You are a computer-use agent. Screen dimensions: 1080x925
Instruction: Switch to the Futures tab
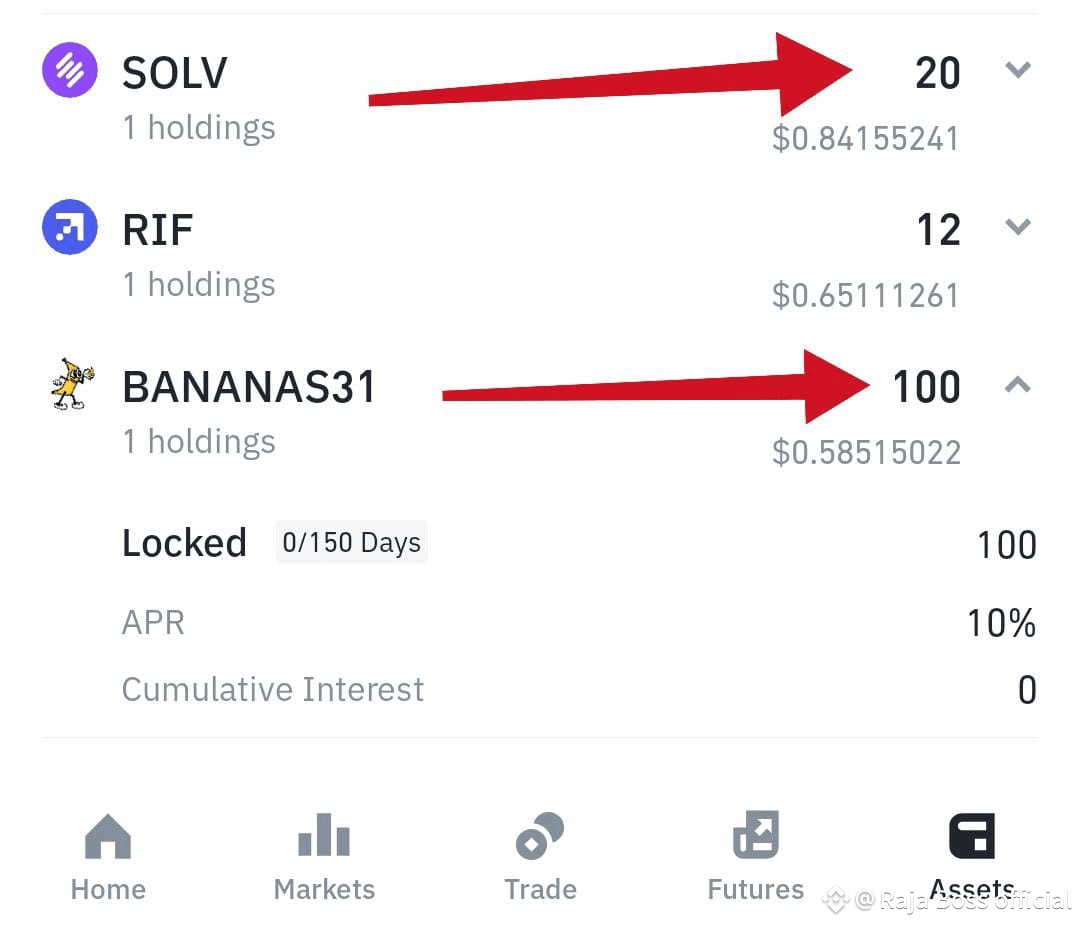756,860
